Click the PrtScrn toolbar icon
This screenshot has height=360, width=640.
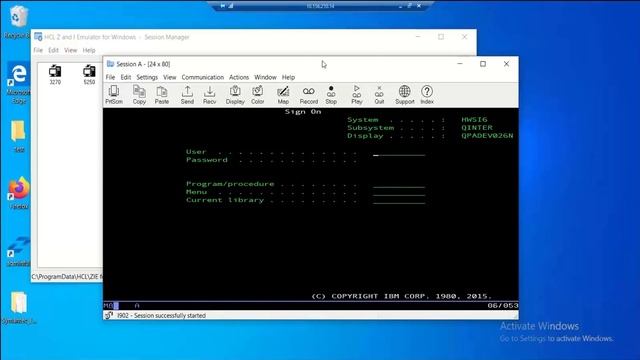click(x=114, y=95)
